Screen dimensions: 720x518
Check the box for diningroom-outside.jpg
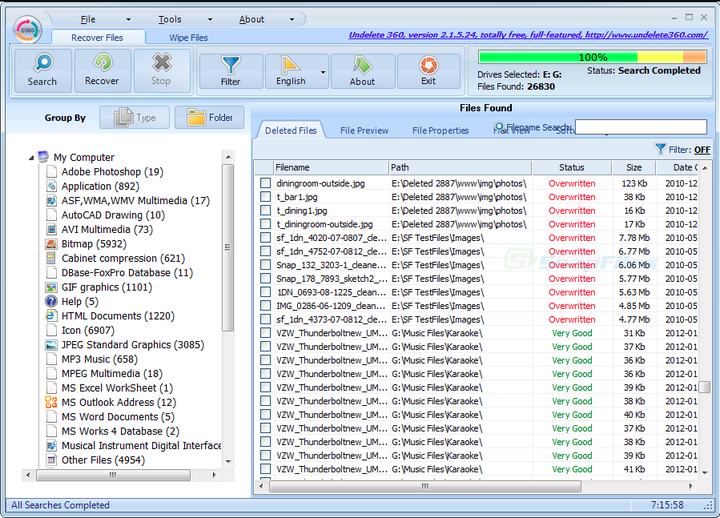(x=265, y=183)
